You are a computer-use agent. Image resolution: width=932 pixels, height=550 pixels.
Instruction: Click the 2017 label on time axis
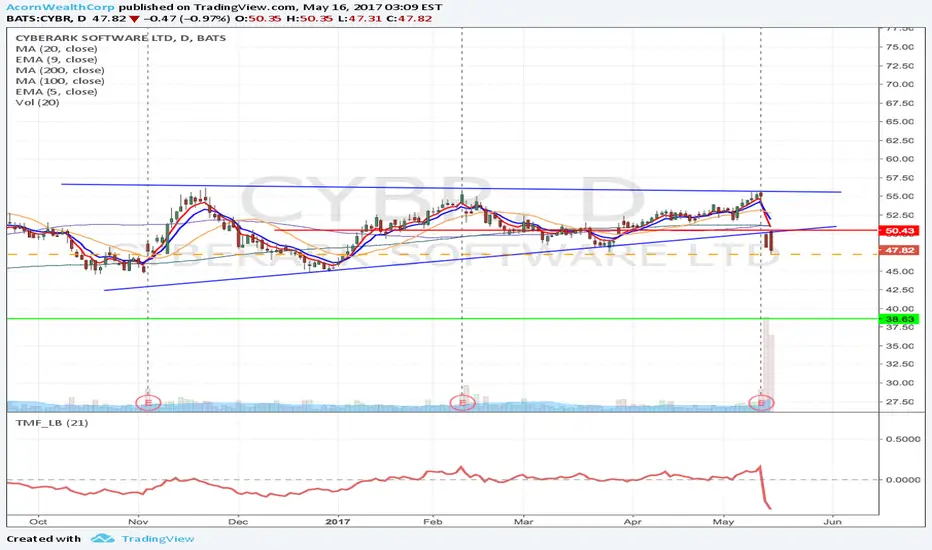click(x=338, y=521)
